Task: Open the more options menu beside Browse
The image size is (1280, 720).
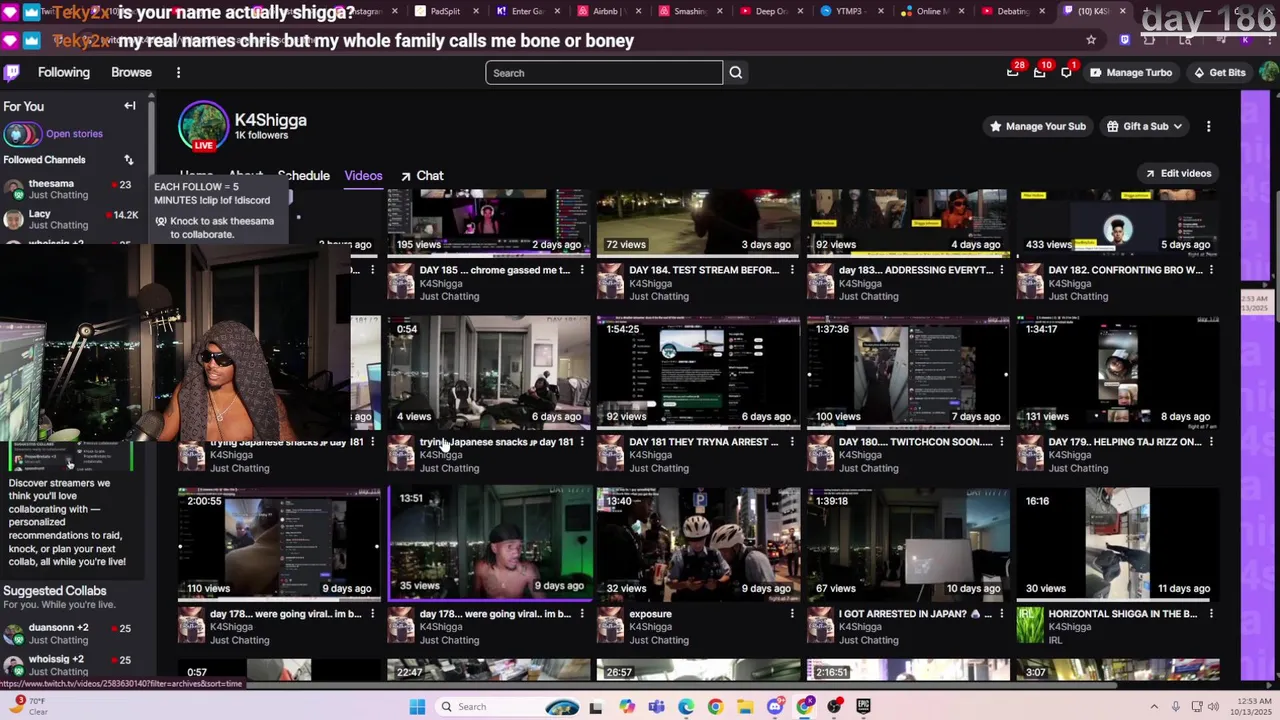Action: tap(178, 72)
